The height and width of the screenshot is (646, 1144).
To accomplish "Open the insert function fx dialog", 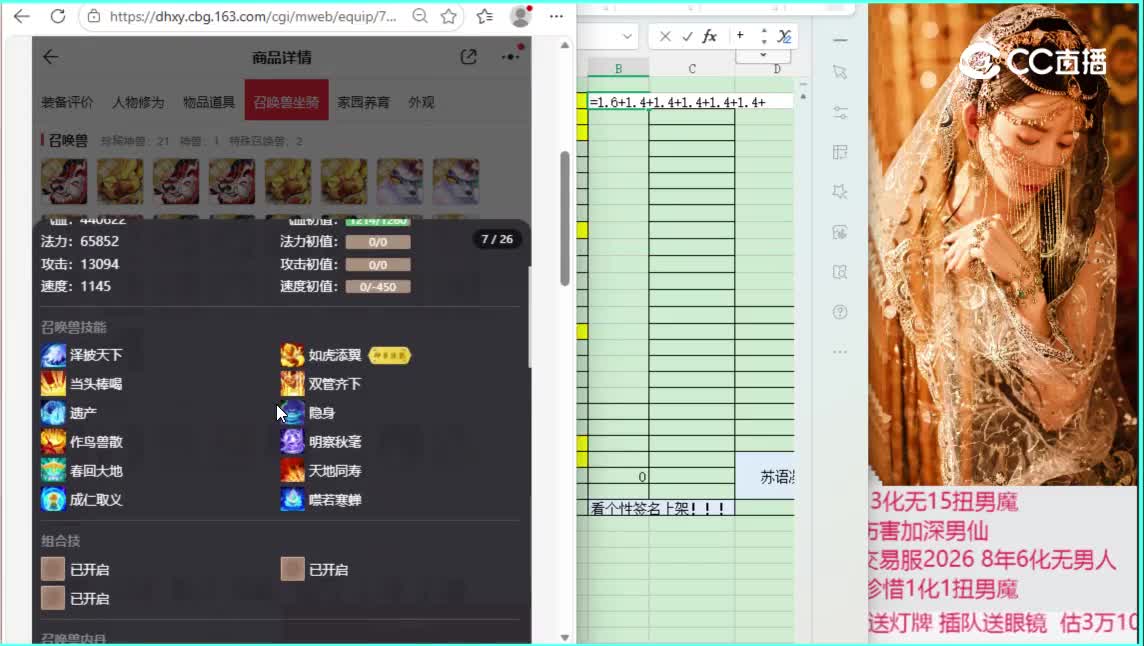I will 709,36.
